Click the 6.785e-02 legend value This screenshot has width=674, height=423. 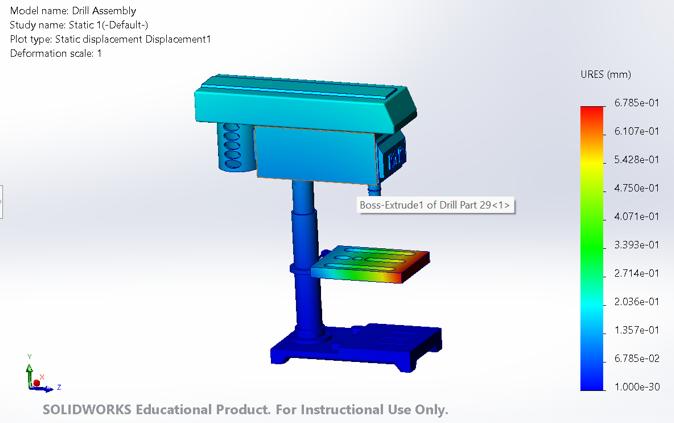[x=636, y=358]
